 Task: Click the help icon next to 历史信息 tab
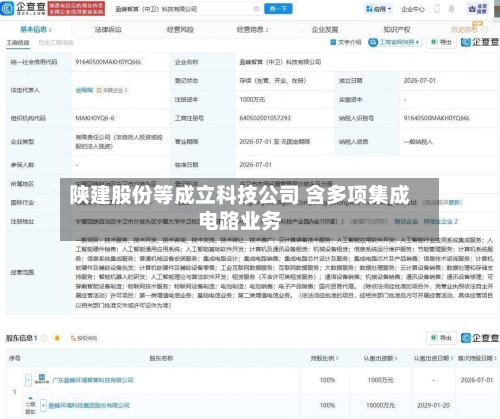[485, 30]
